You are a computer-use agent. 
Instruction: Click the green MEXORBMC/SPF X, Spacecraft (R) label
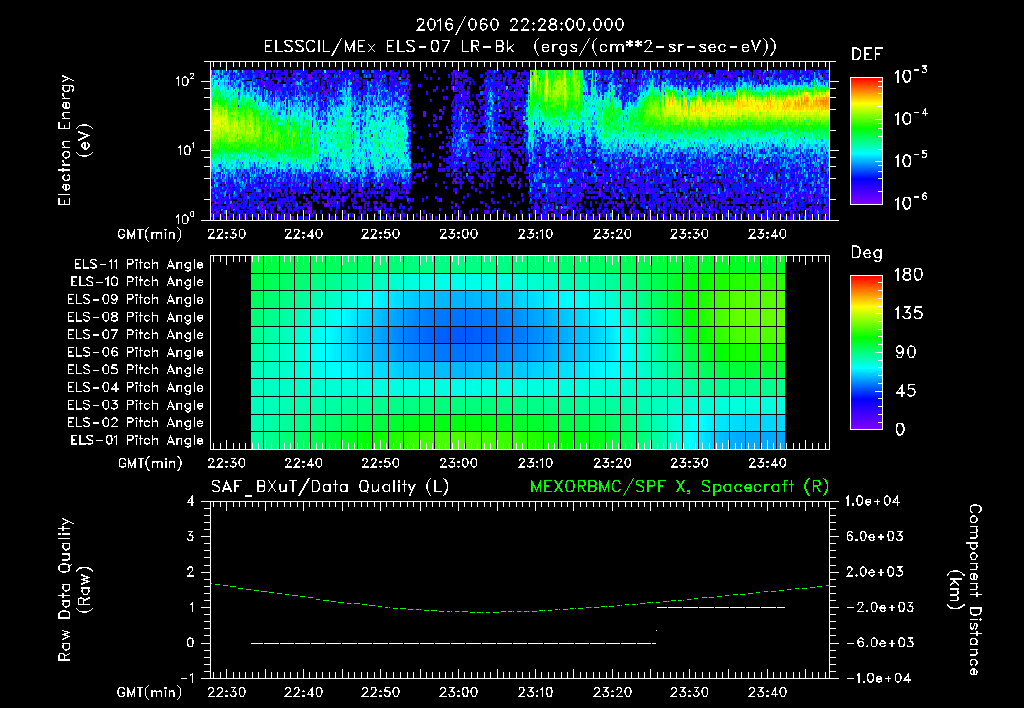pyautogui.click(x=679, y=487)
